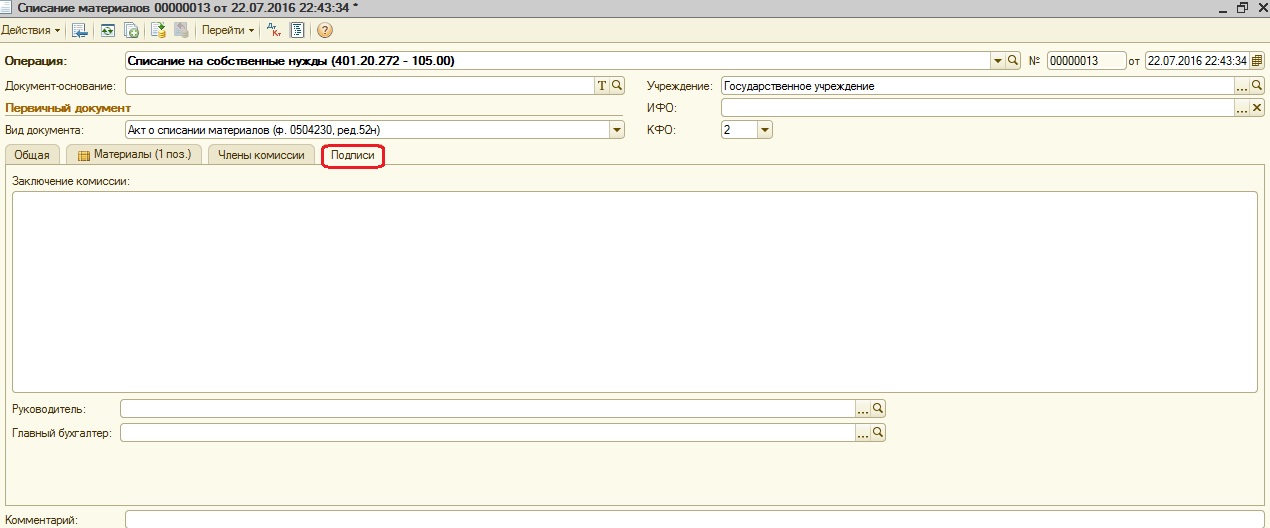The width and height of the screenshot is (1270, 528).
Task: Expand the Вид документа dropdown
Action: pyautogui.click(x=617, y=130)
